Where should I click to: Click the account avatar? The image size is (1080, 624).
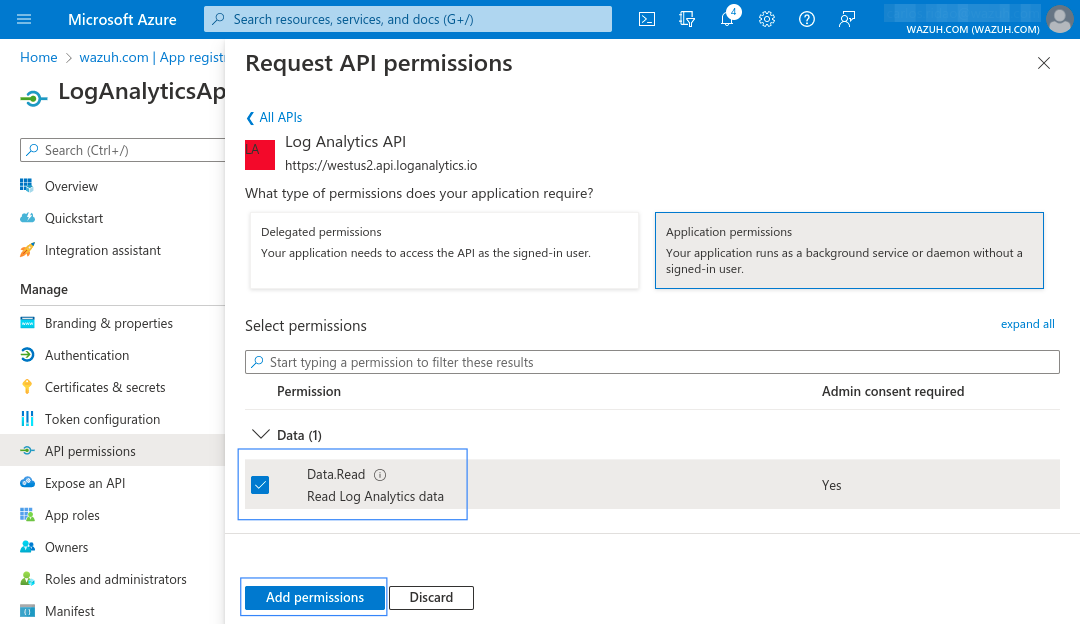tap(1060, 19)
